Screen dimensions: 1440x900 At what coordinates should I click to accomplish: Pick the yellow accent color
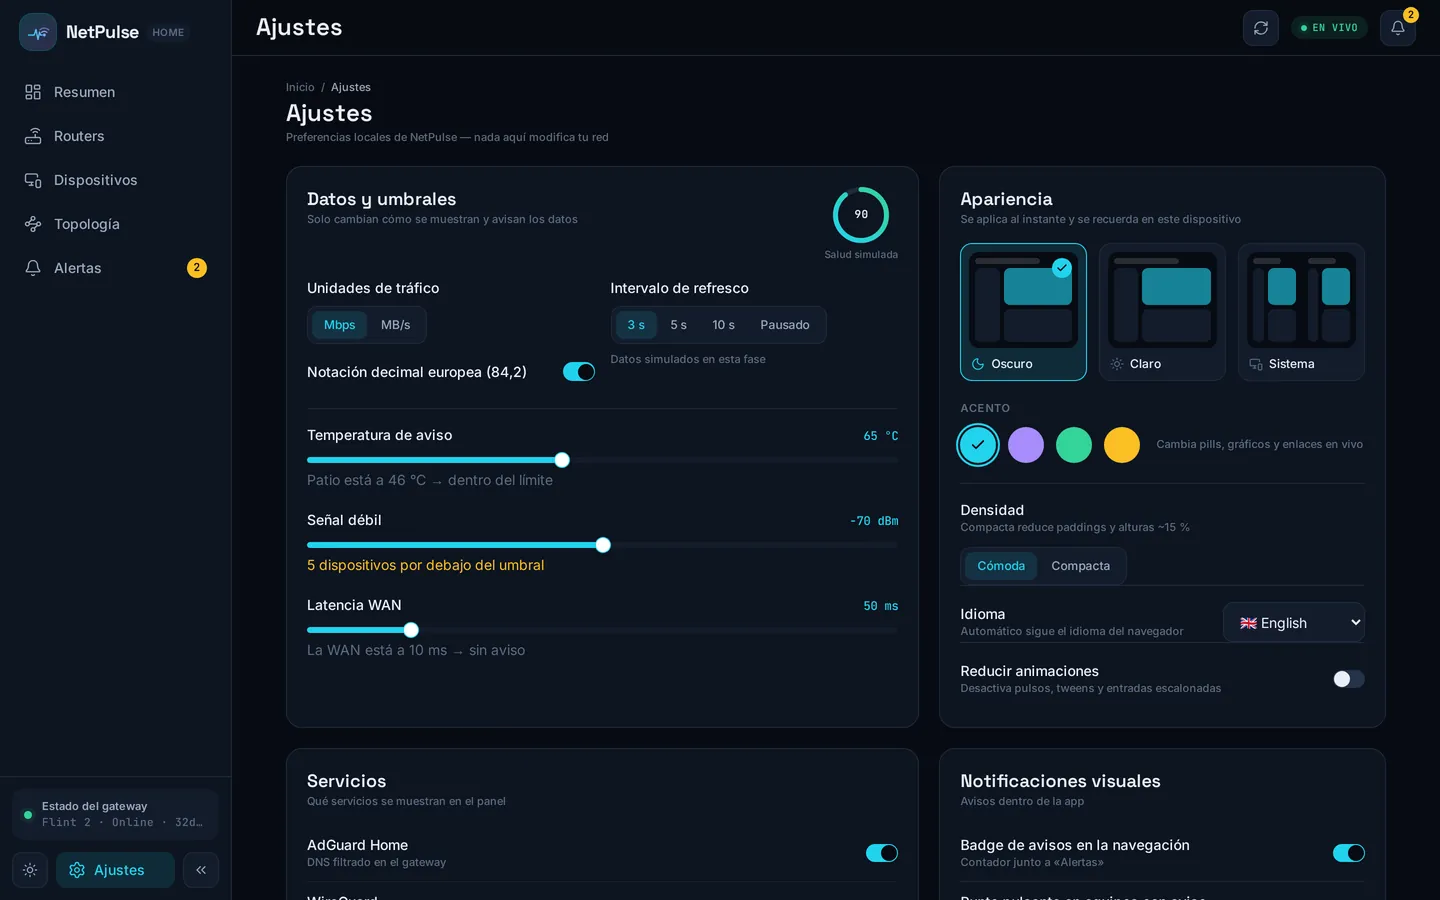pos(1122,445)
